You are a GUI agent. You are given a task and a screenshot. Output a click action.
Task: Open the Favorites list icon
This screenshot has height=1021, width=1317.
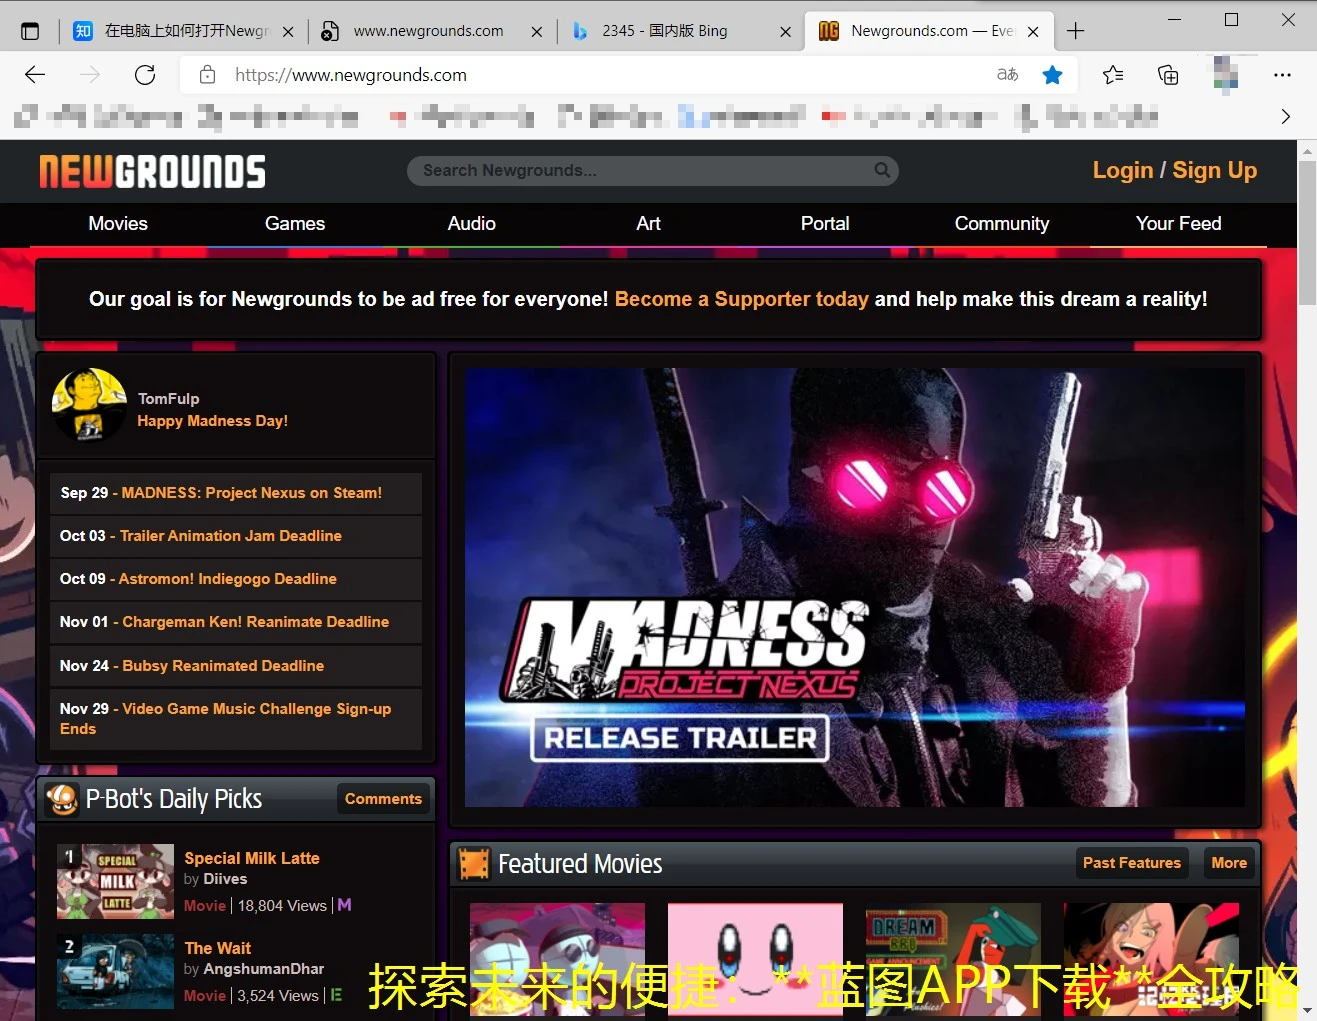[x=1113, y=75]
